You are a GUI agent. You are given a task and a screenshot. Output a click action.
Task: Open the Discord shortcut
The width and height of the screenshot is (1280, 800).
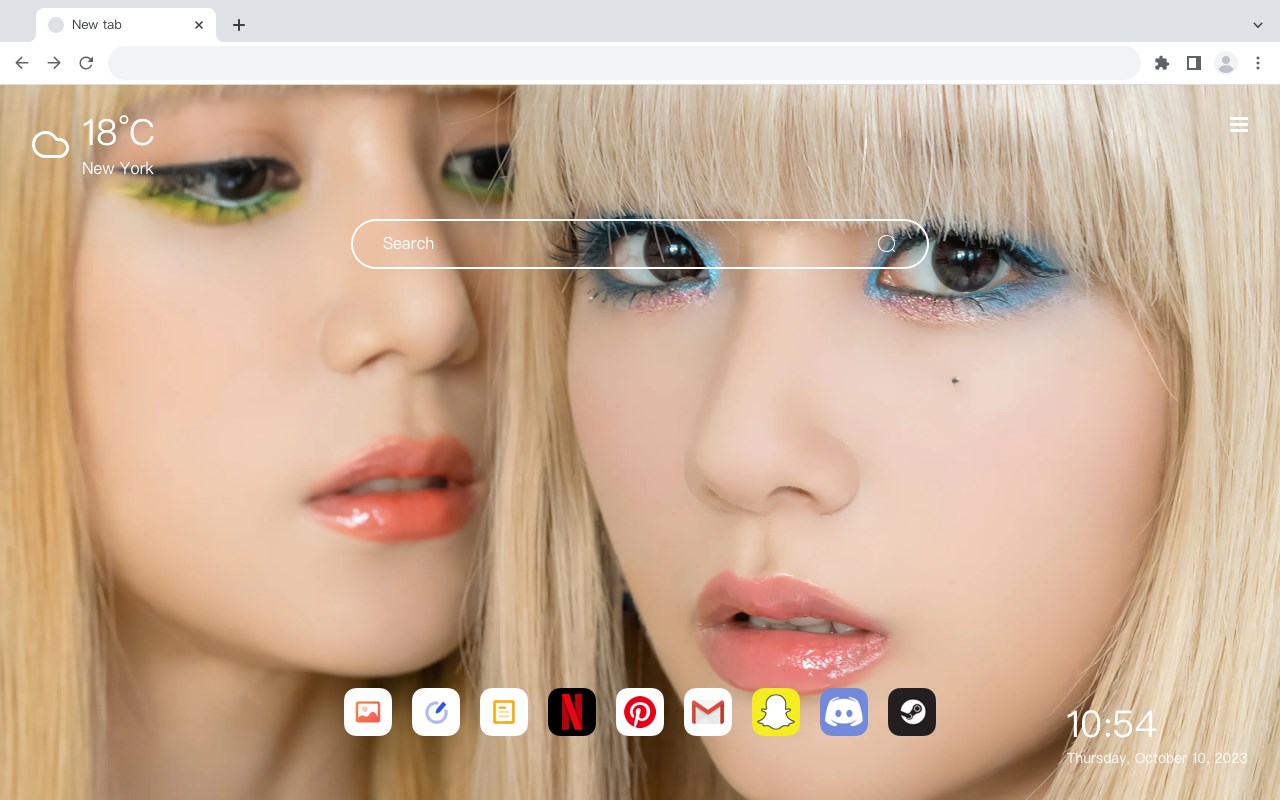(844, 712)
